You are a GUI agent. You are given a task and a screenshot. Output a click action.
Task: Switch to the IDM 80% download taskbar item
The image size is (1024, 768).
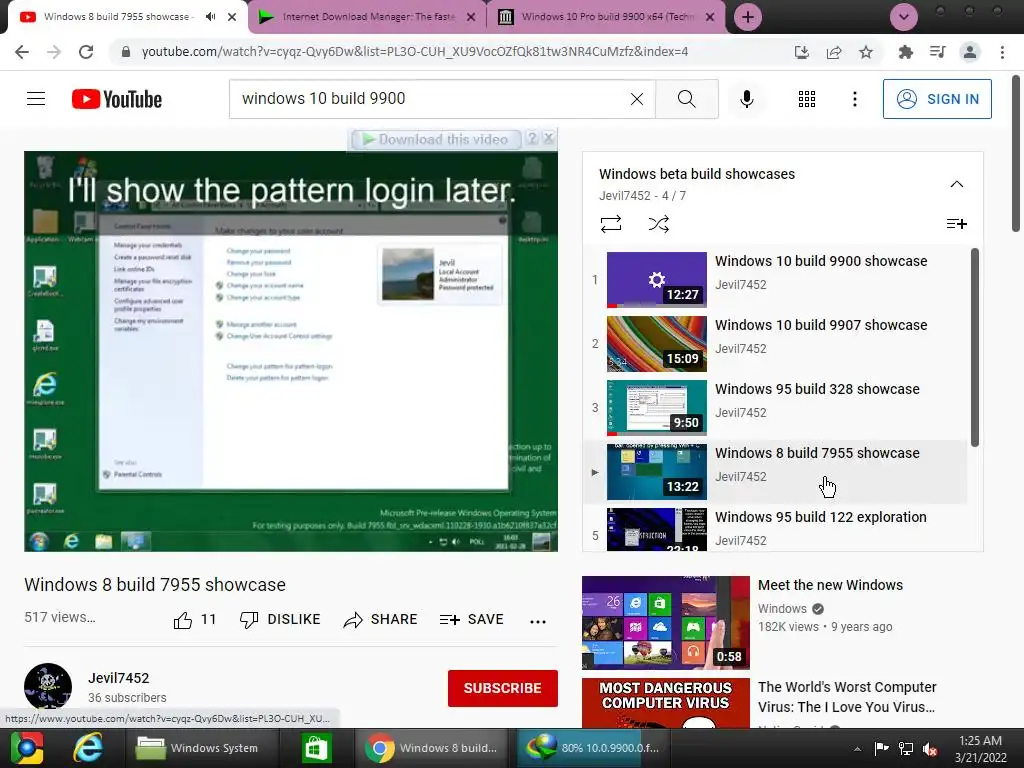[x=596, y=748]
